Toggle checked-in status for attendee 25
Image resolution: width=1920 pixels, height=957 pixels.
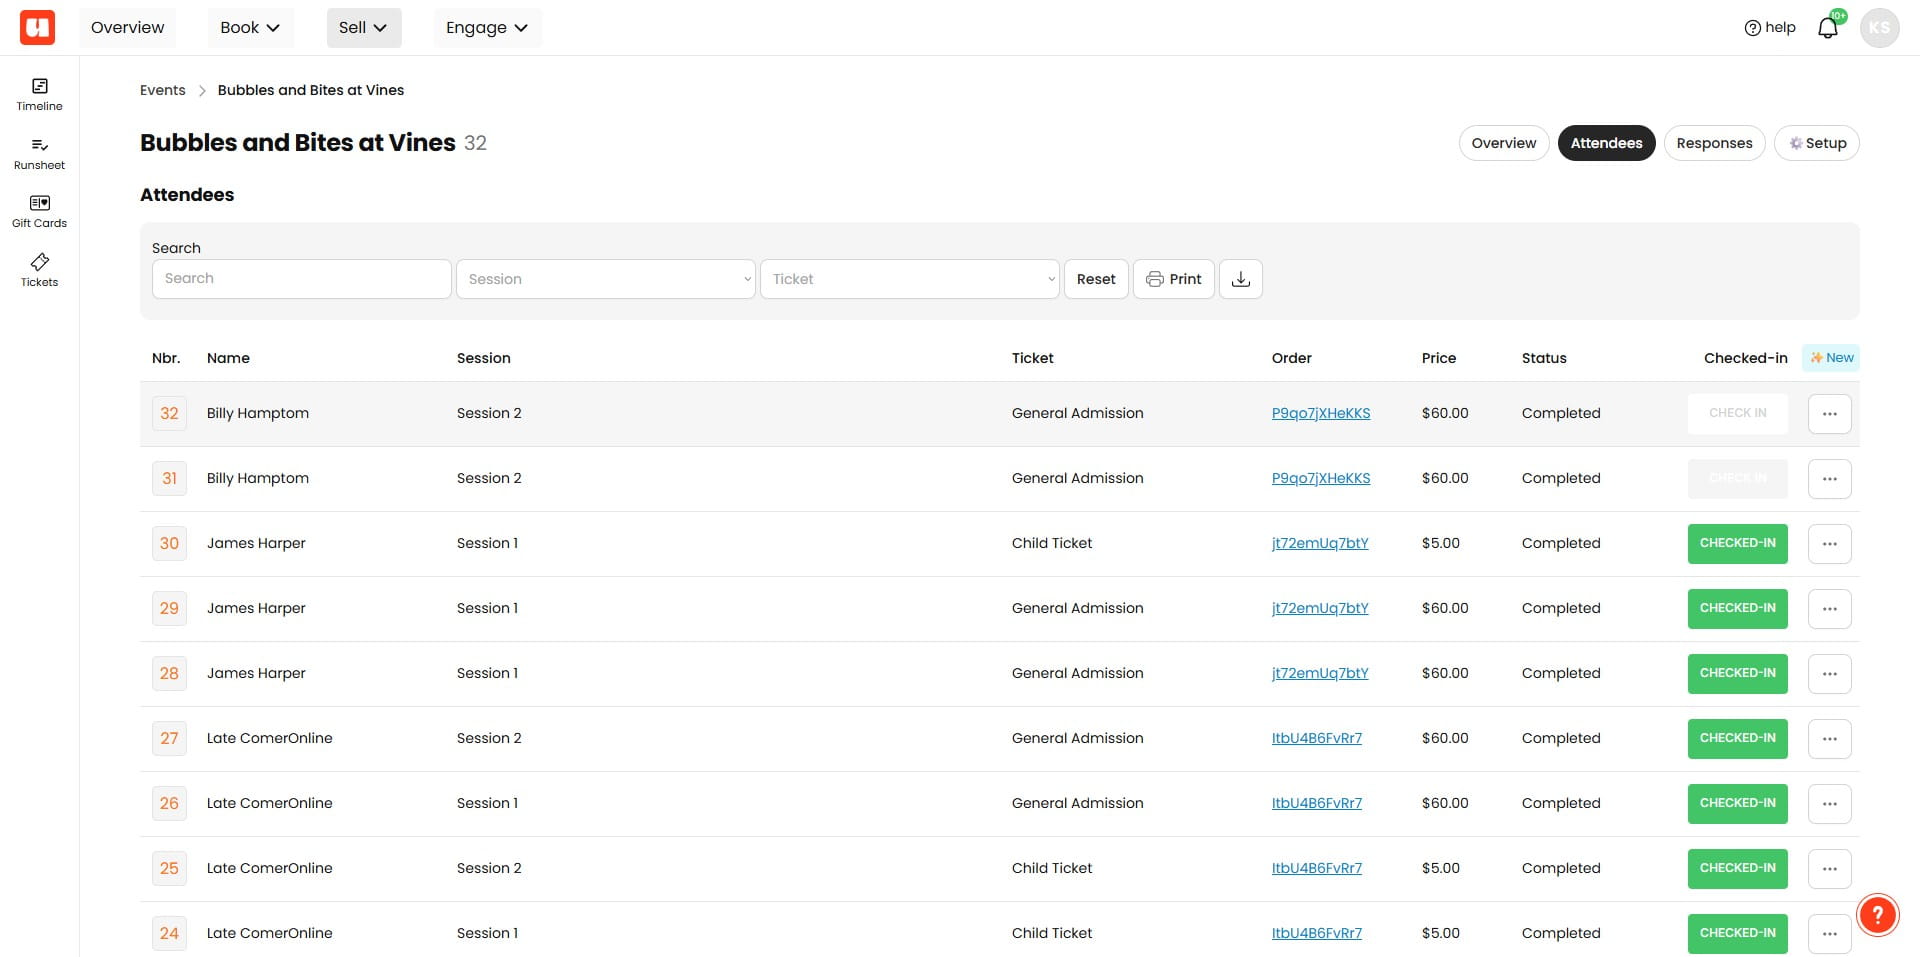click(x=1737, y=869)
